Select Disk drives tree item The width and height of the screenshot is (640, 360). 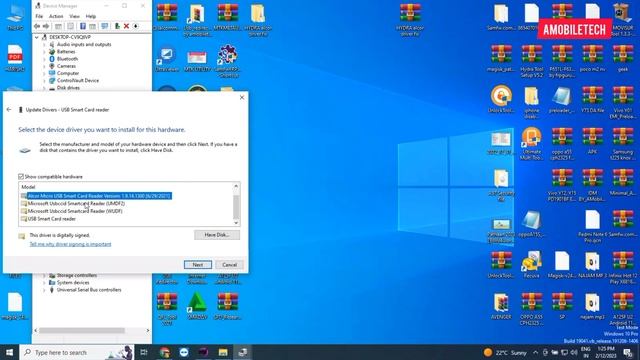click(x=68, y=88)
